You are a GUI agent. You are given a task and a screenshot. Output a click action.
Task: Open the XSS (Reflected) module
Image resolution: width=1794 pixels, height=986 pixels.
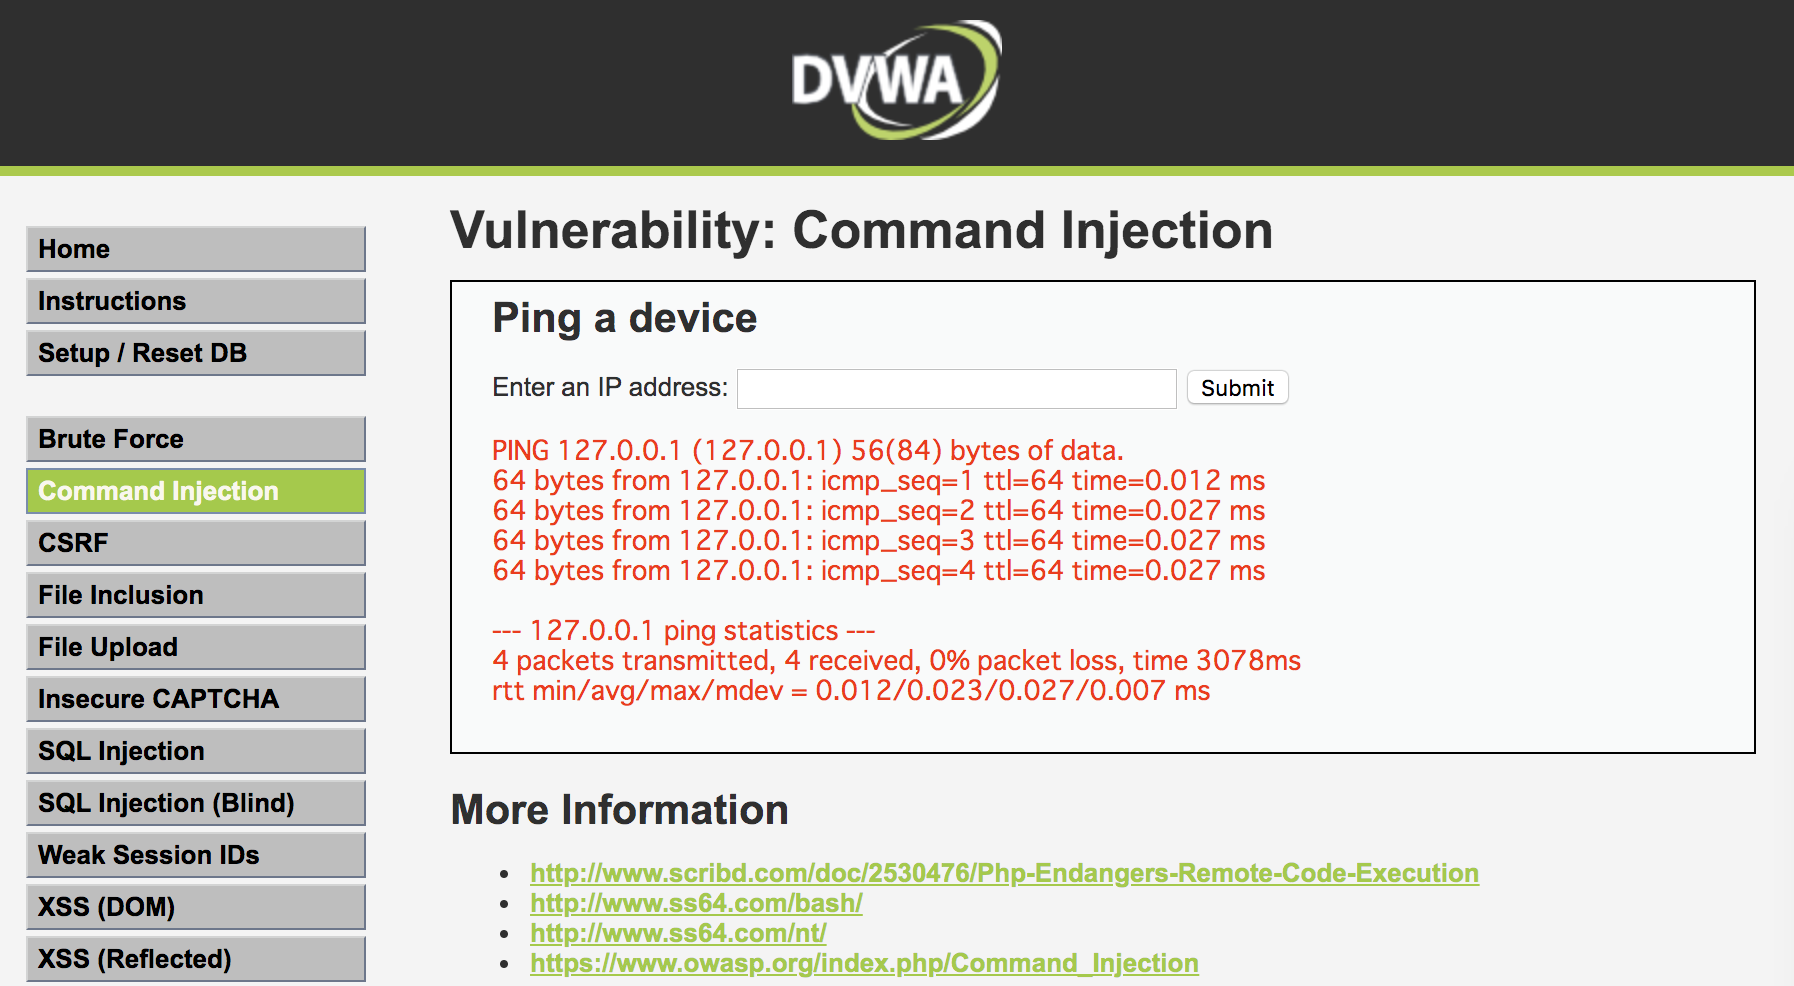pos(196,959)
